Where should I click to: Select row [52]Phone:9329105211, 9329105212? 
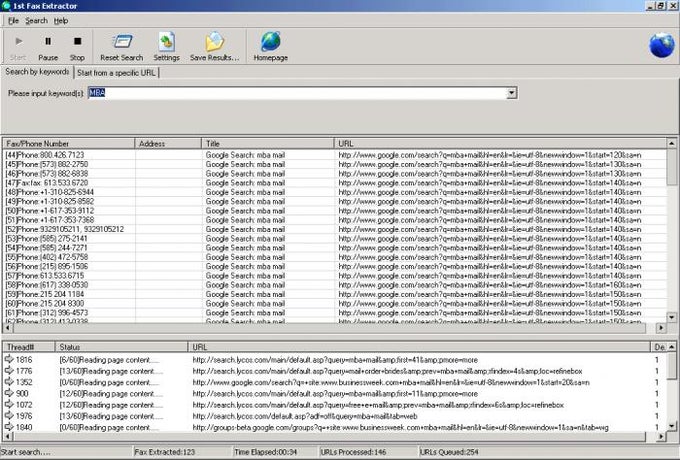tap(335, 229)
